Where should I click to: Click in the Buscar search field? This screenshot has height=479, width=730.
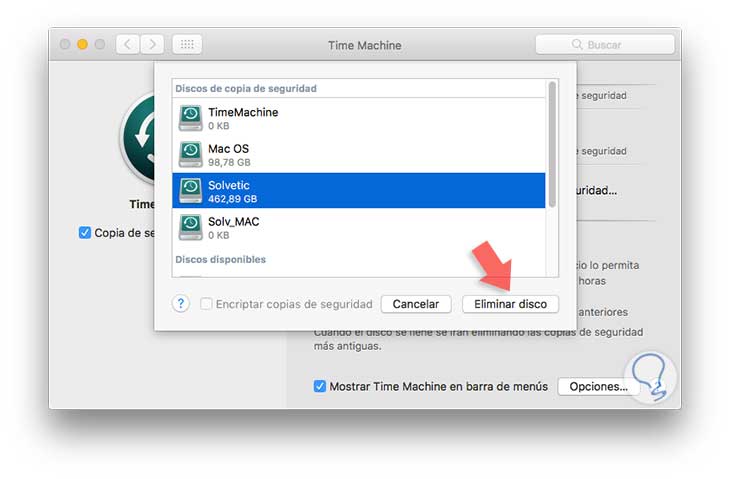click(x=605, y=45)
